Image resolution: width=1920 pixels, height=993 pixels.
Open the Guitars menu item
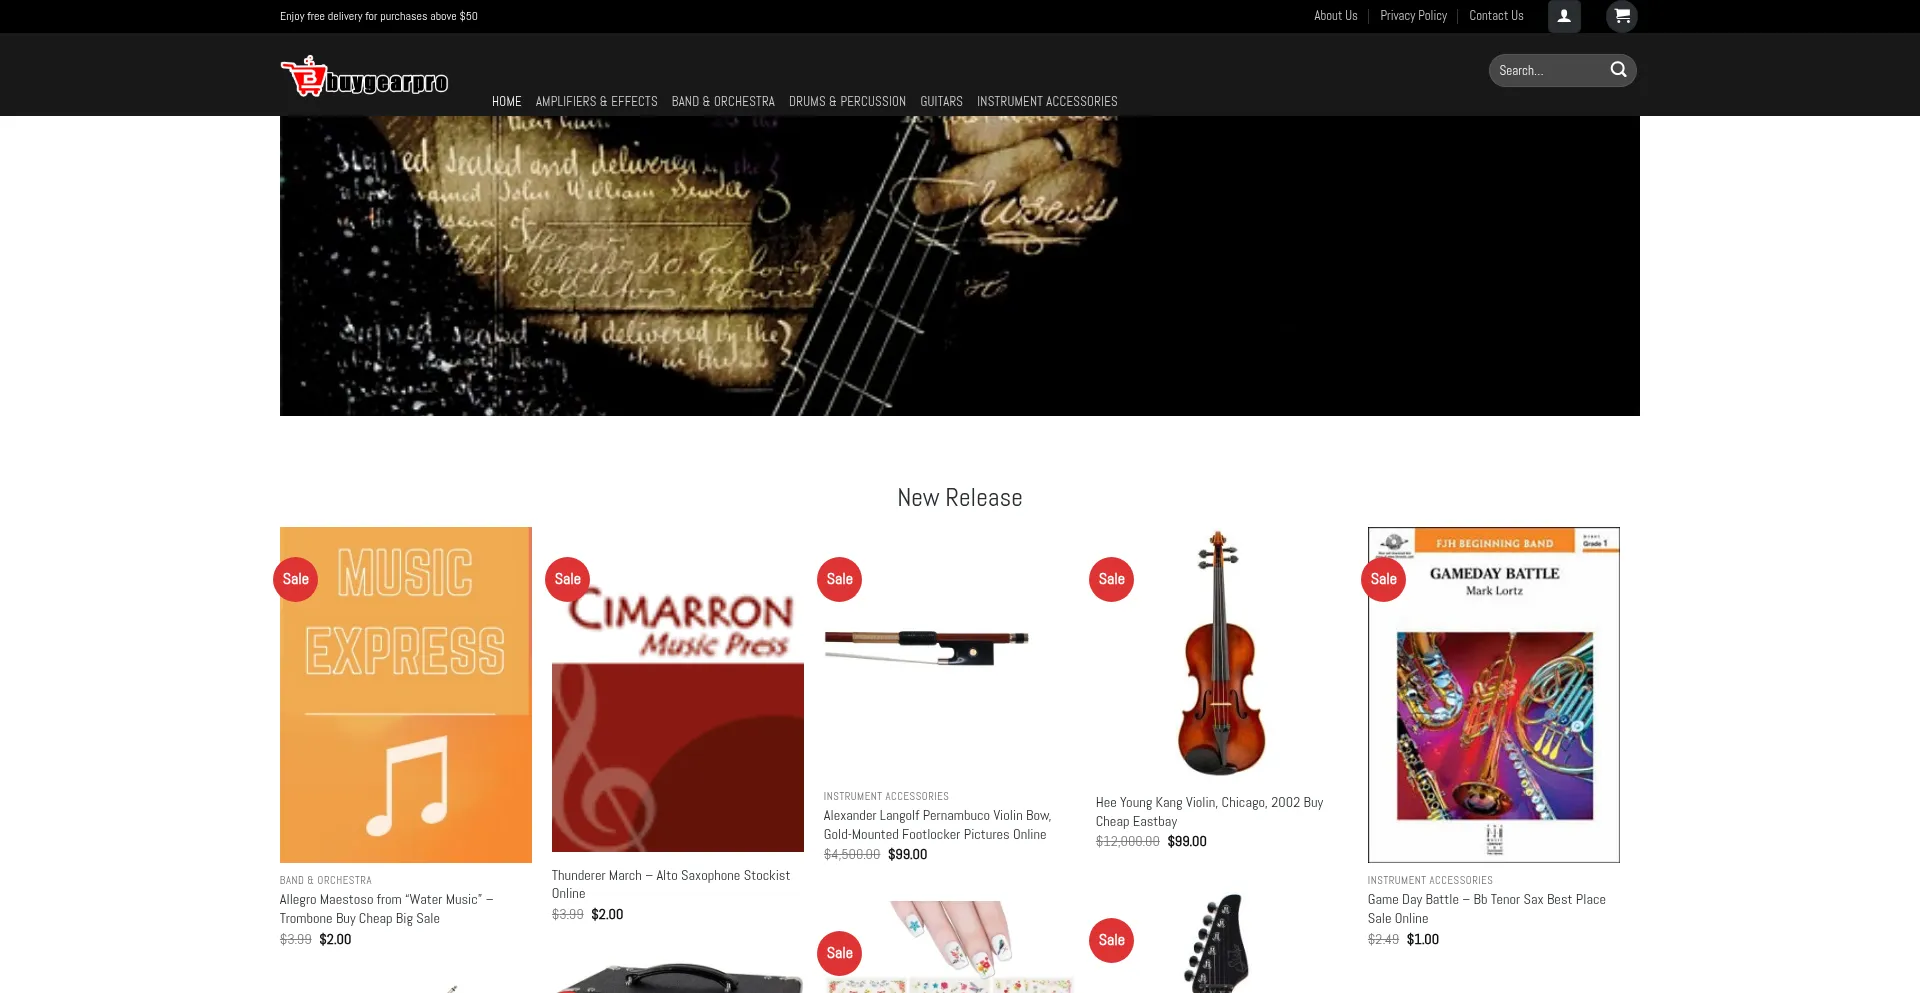[941, 102]
